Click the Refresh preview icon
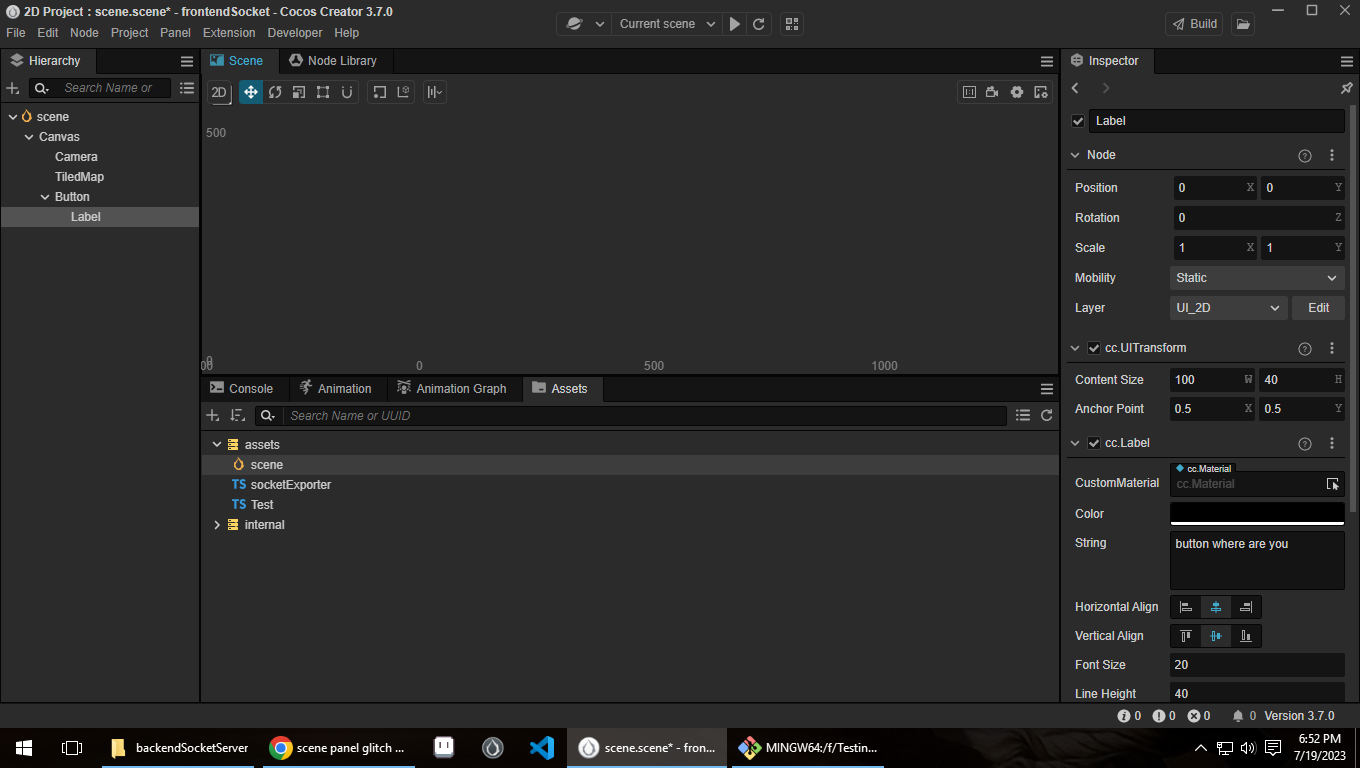1360x768 pixels. (x=759, y=24)
